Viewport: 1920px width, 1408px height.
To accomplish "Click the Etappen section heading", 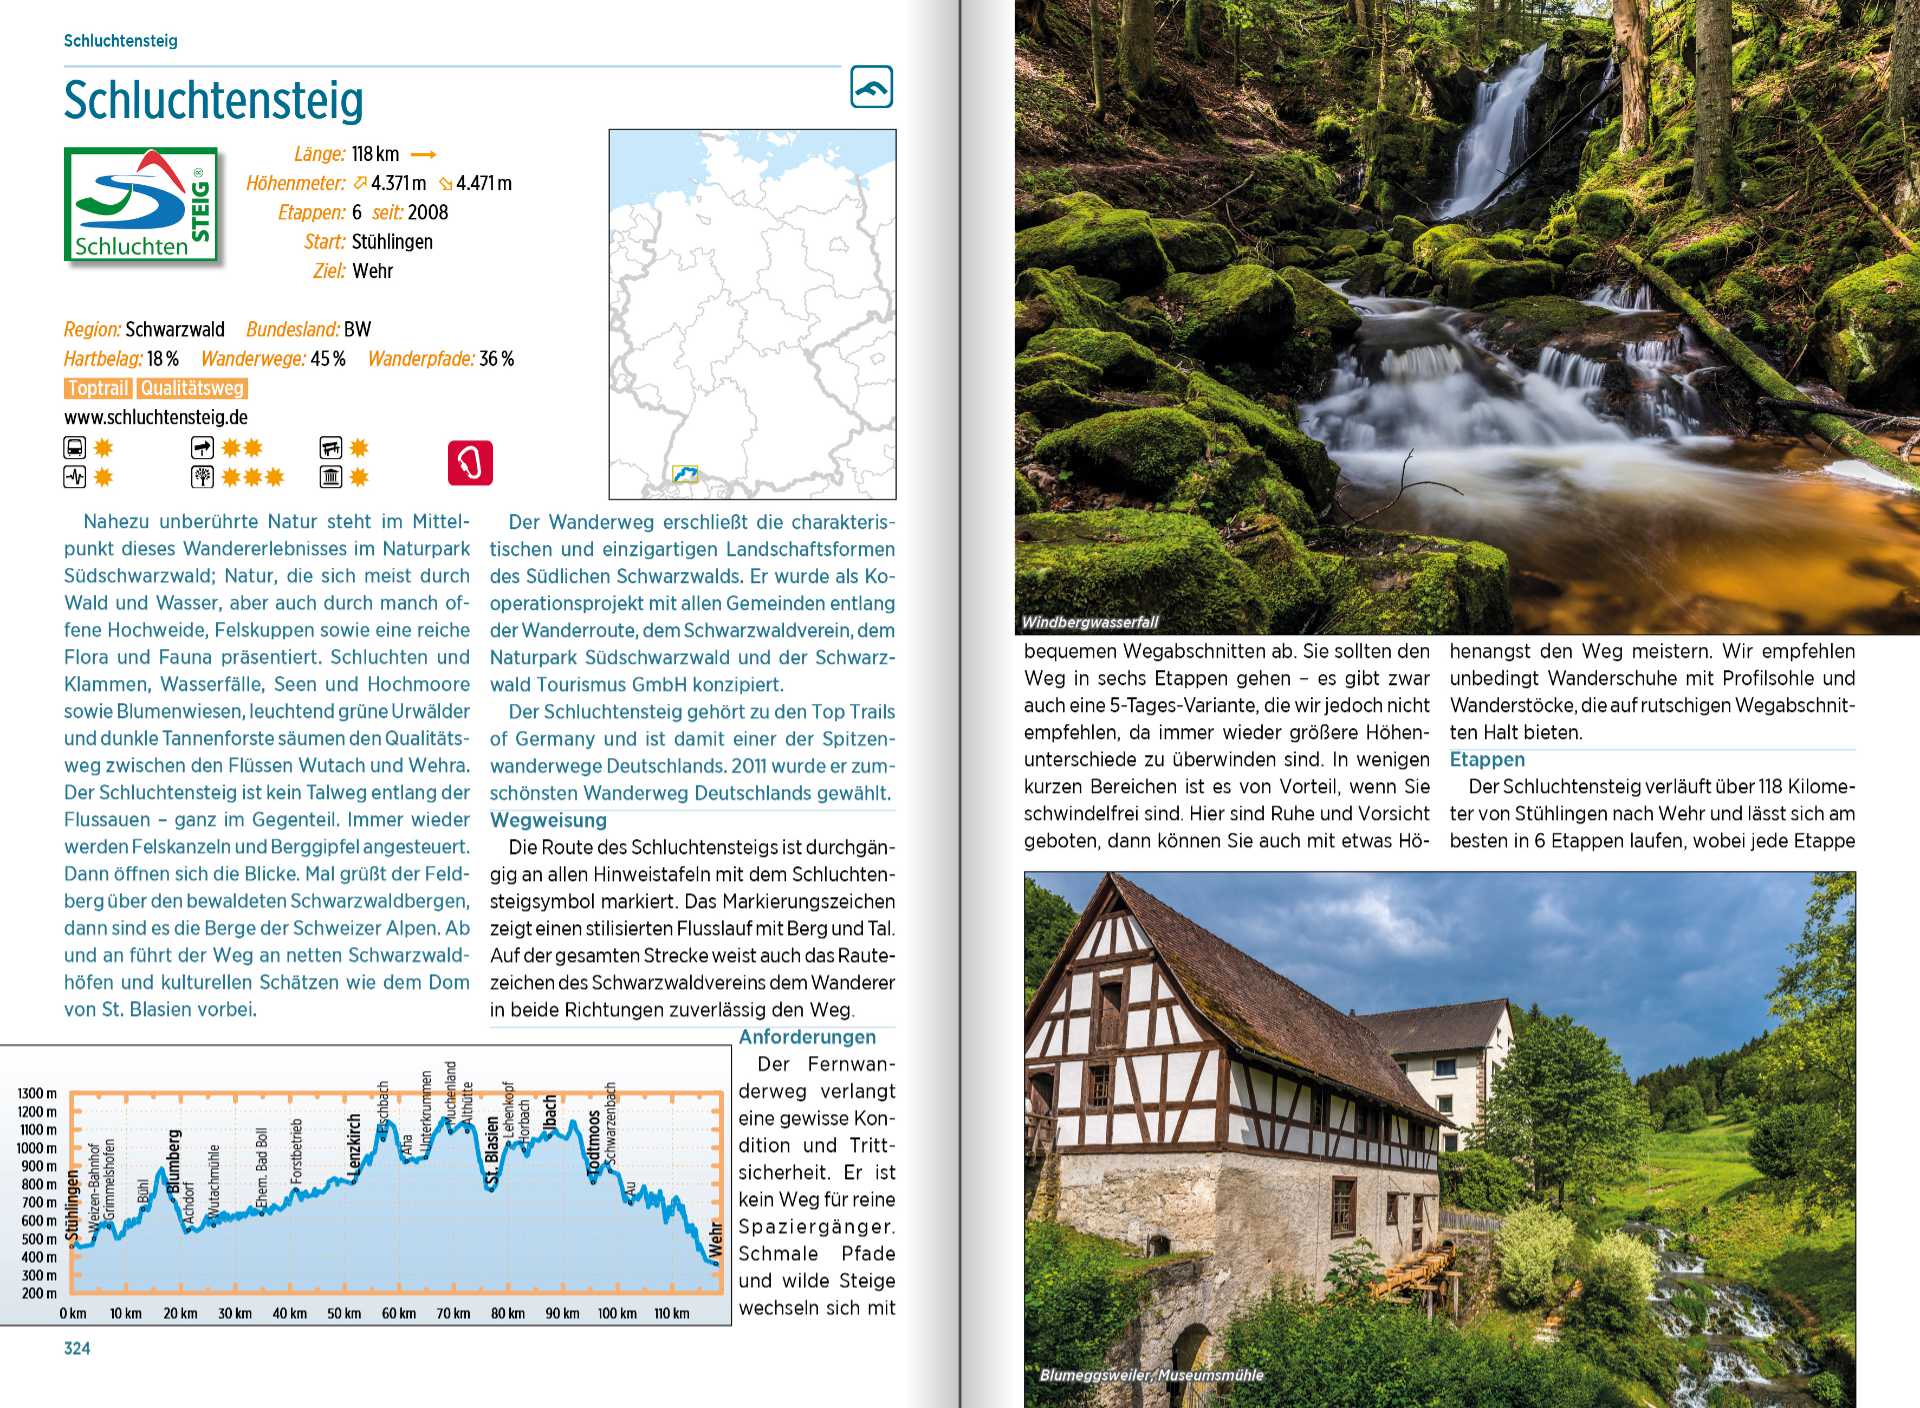I will (1487, 759).
